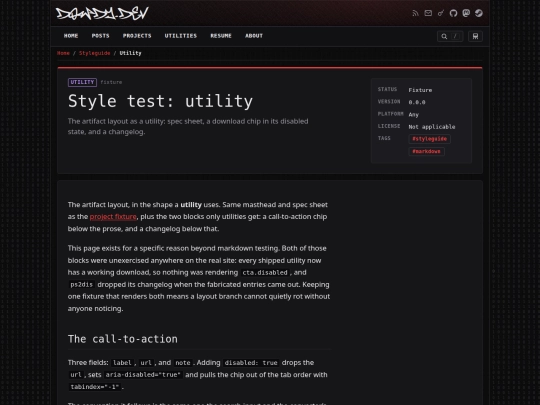Click the Styleguide breadcrumb link

95,53
